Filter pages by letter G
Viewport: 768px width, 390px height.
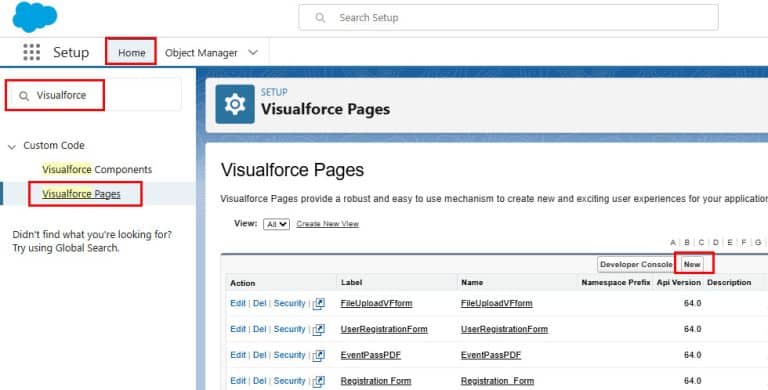(758, 243)
